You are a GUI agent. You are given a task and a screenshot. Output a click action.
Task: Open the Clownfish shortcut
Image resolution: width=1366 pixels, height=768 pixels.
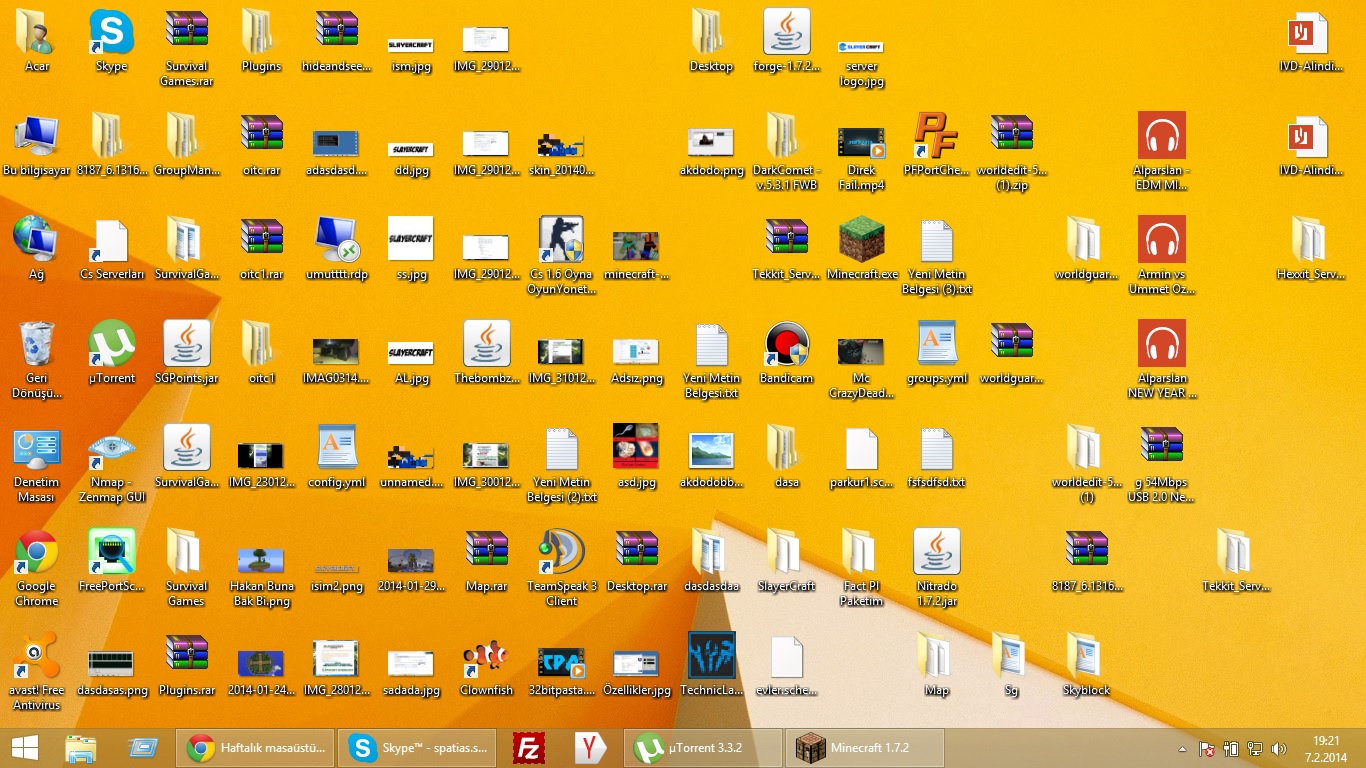[486, 666]
